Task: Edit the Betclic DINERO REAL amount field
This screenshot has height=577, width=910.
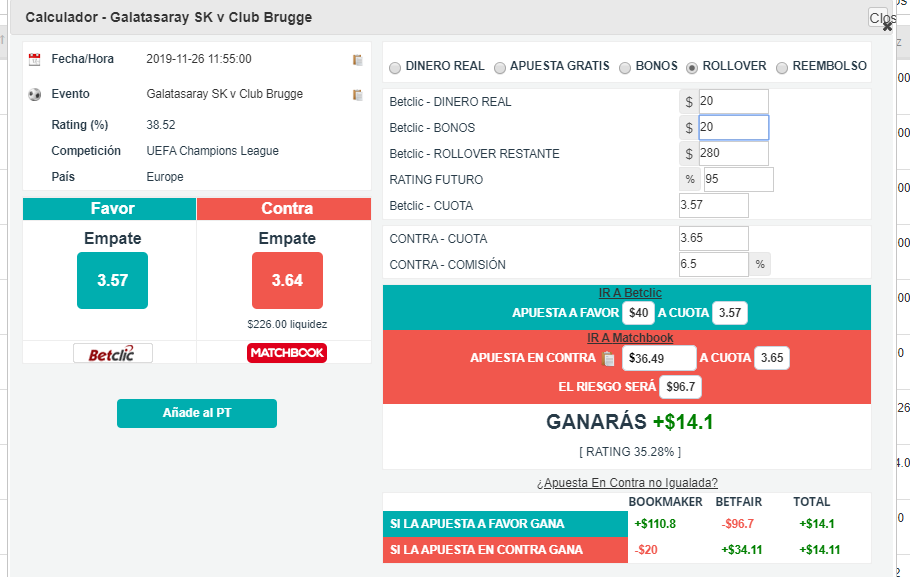Action: coord(734,102)
